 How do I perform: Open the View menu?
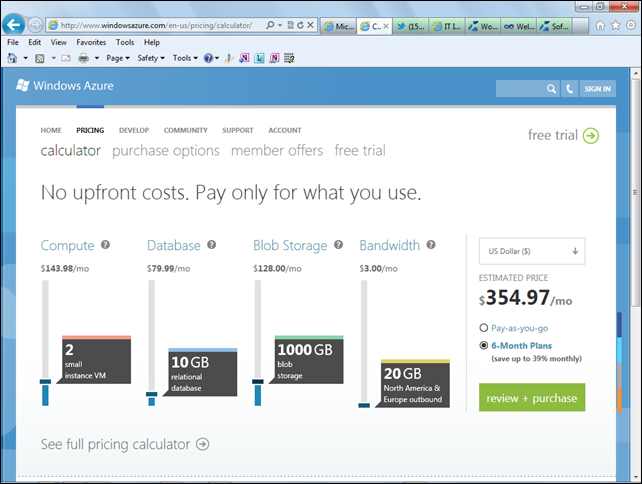click(59, 42)
